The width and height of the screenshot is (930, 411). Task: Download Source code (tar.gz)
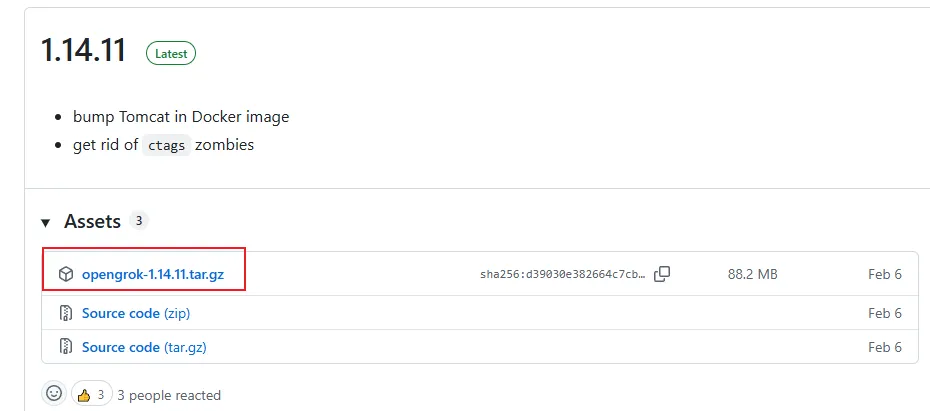point(144,347)
